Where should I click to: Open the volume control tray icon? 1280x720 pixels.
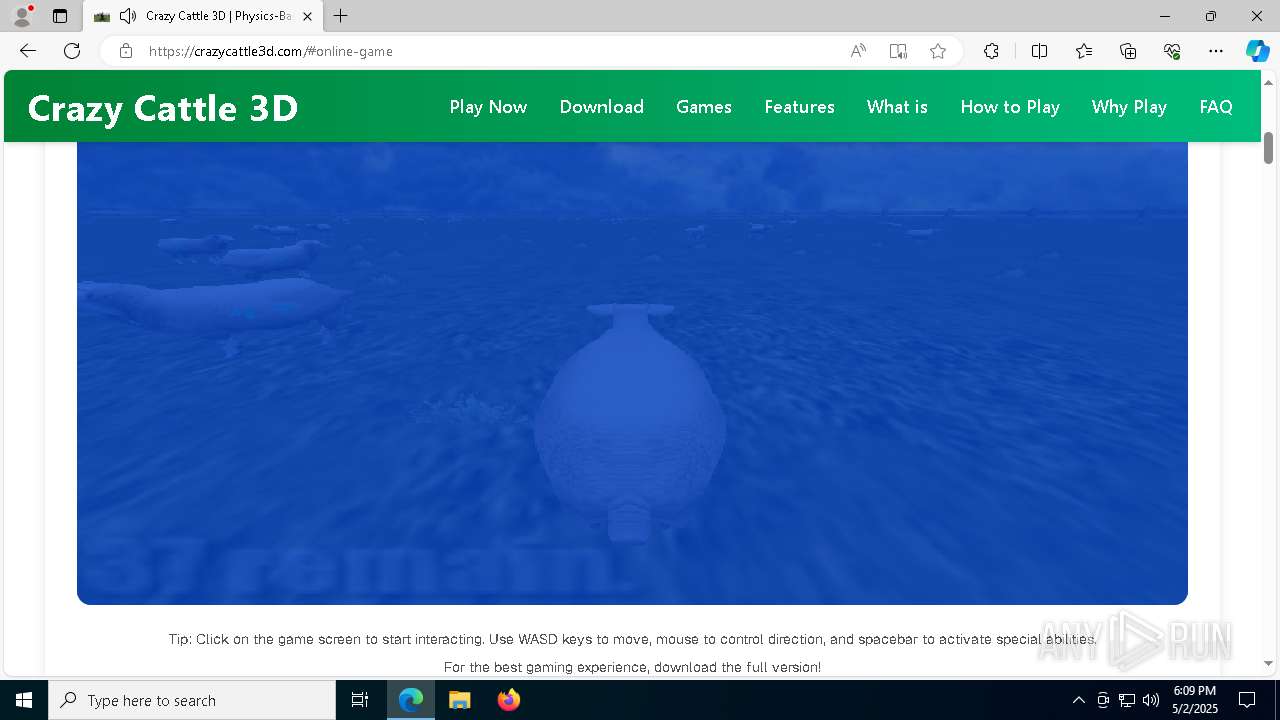point(1151,700)
